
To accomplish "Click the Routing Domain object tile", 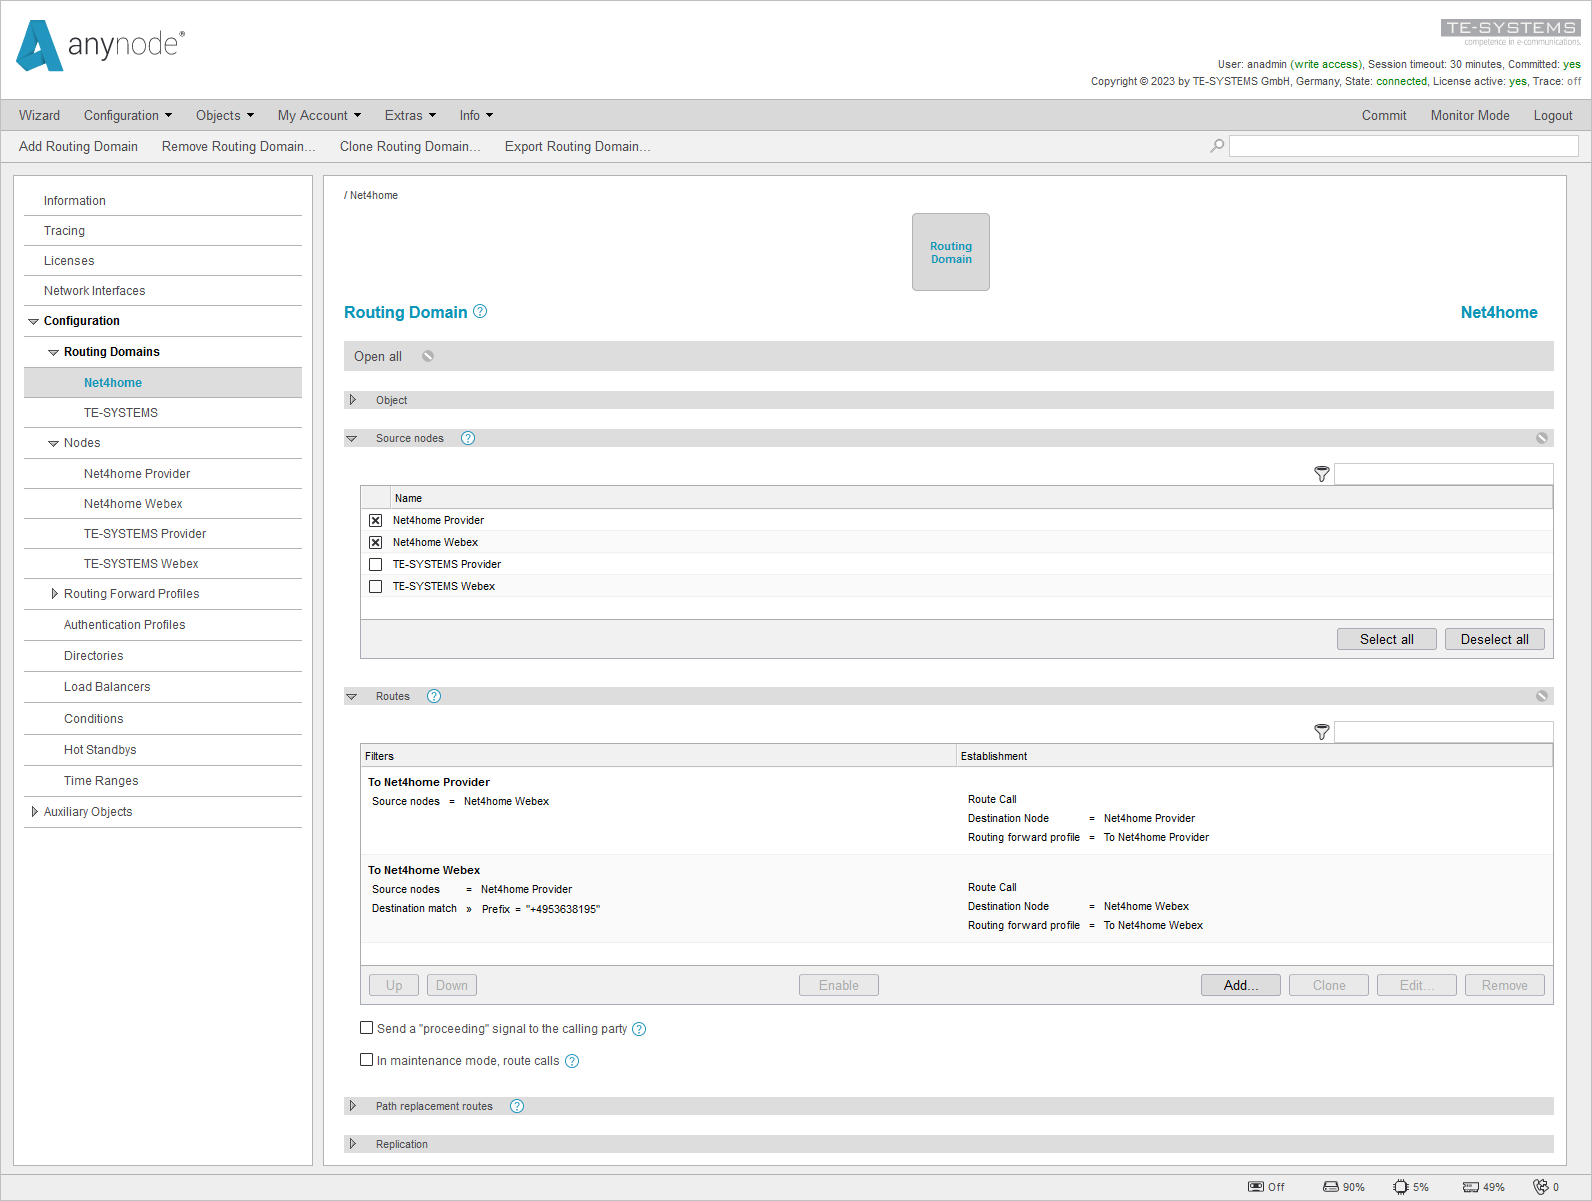I will click(951, 252).
